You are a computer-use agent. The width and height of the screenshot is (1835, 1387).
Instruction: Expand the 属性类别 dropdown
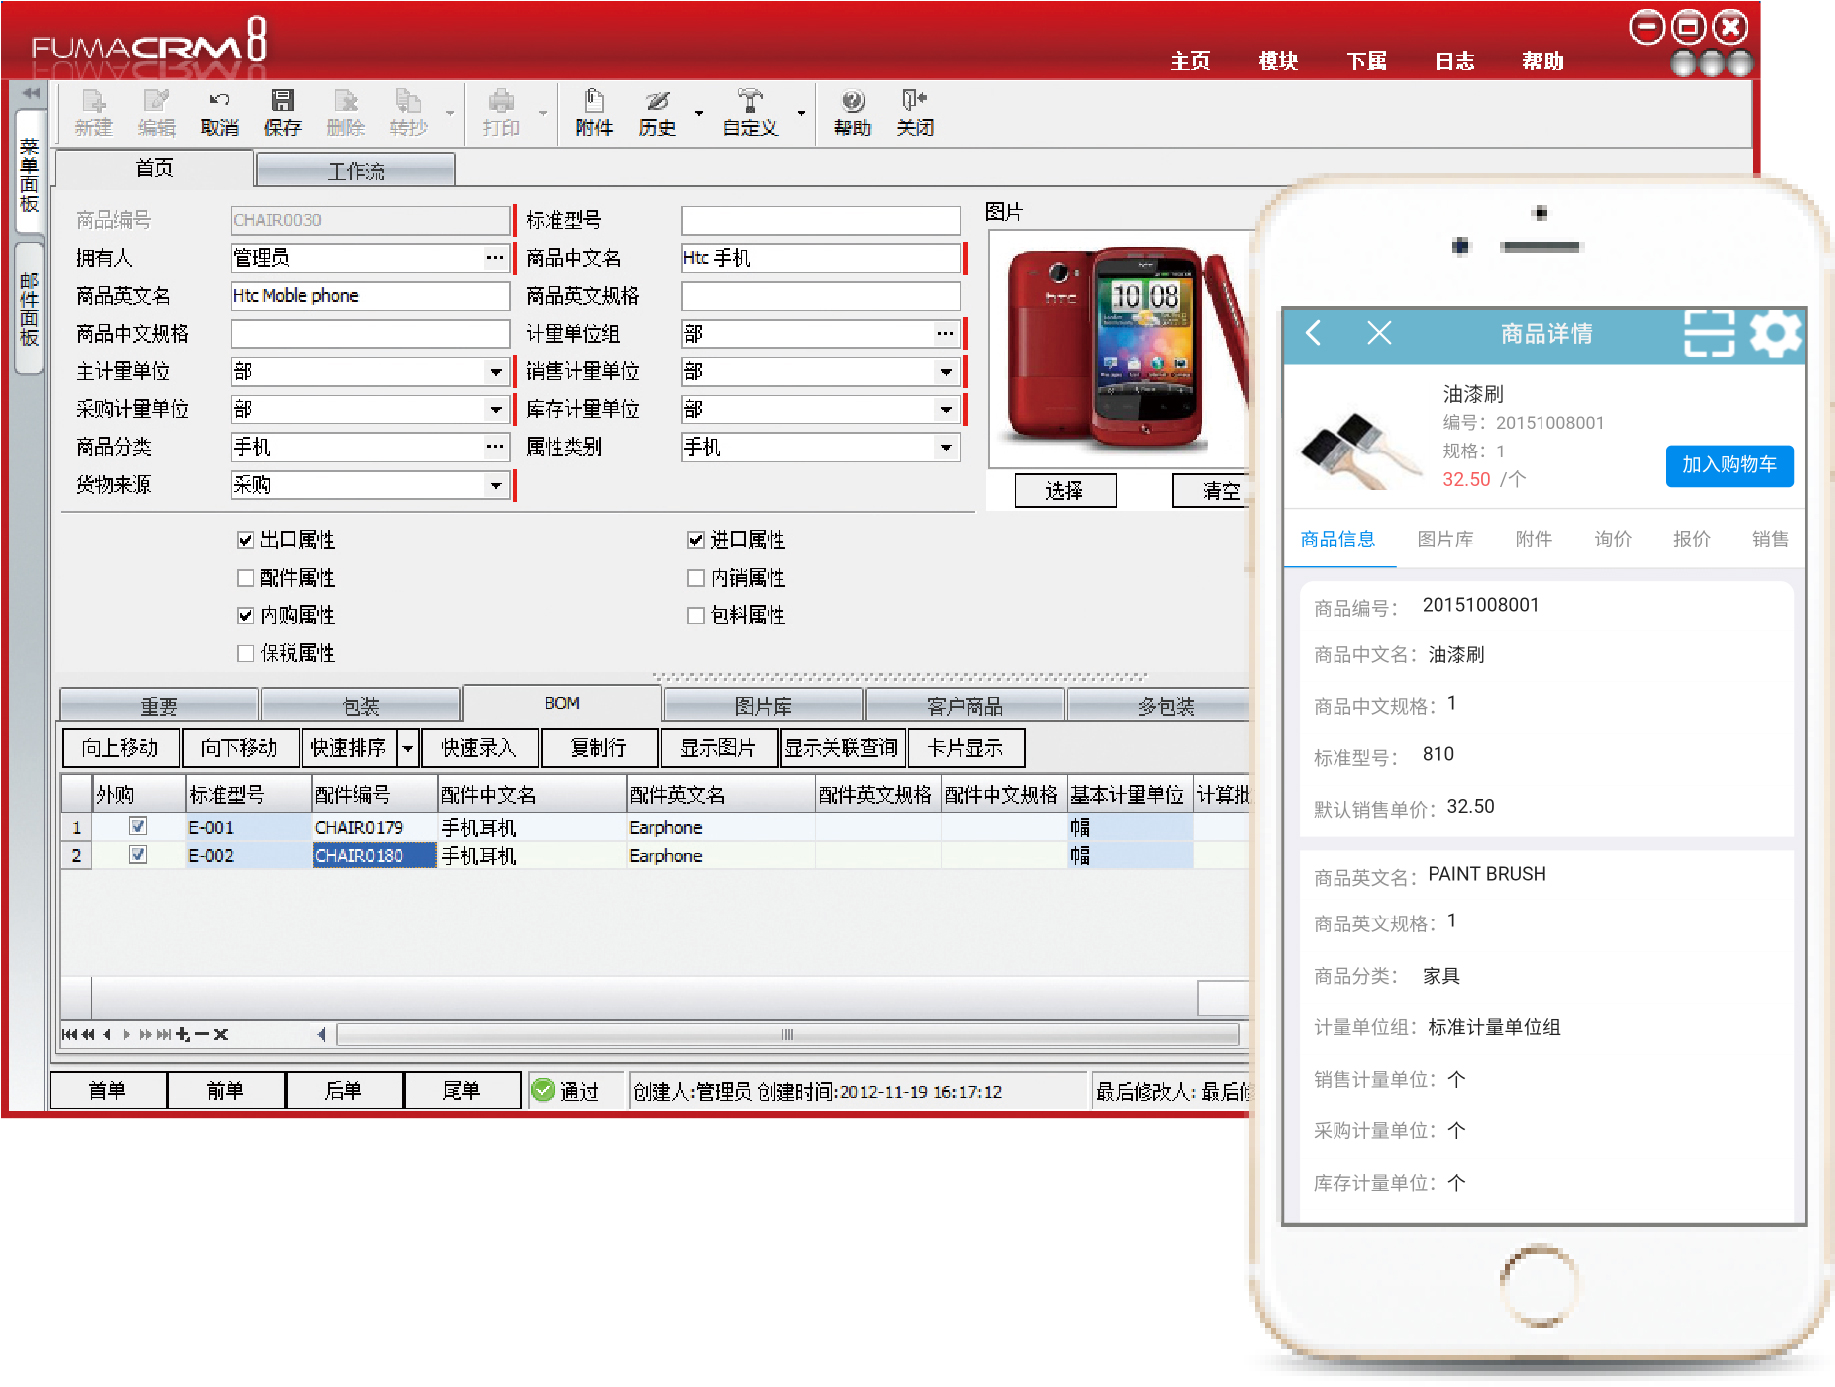point(946,448)
